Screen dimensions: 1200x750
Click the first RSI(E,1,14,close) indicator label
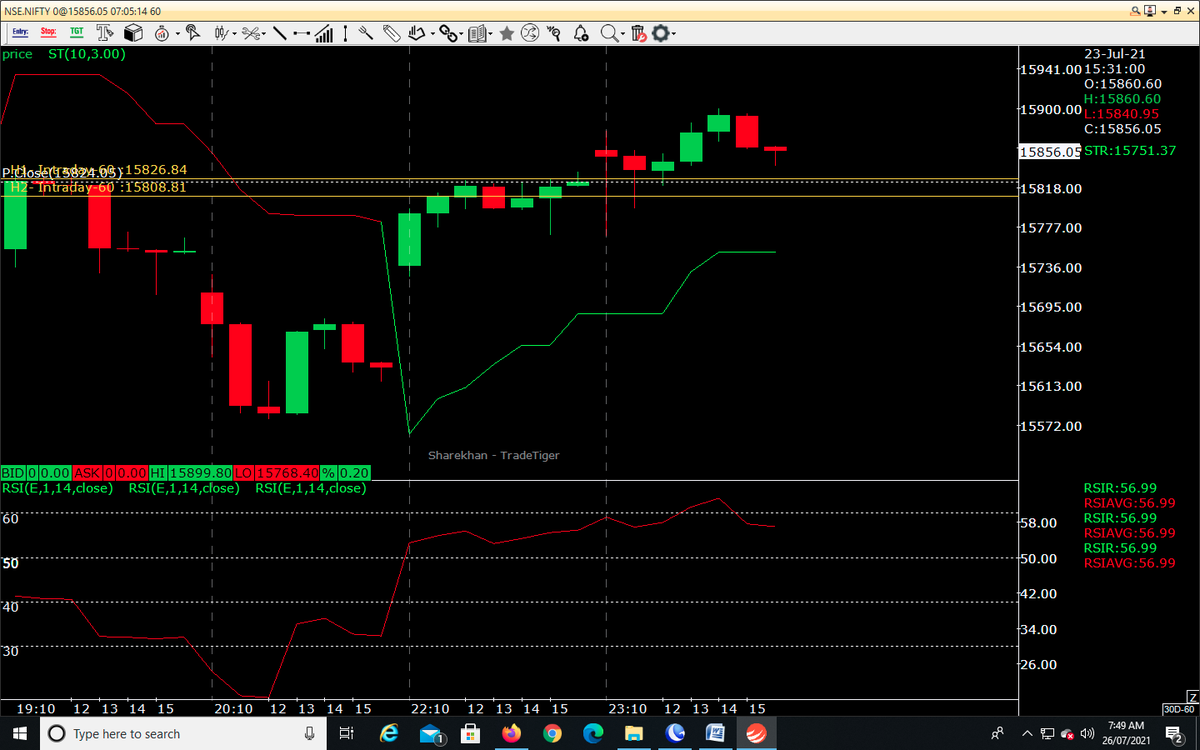pos(57,488)
